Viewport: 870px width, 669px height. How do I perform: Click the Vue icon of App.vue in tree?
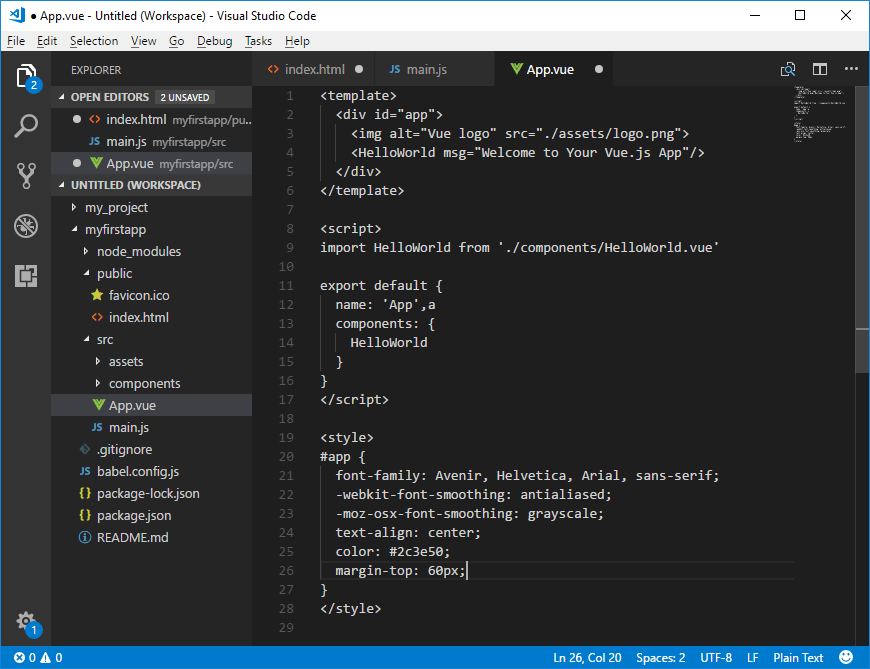(x=98, y=405)
